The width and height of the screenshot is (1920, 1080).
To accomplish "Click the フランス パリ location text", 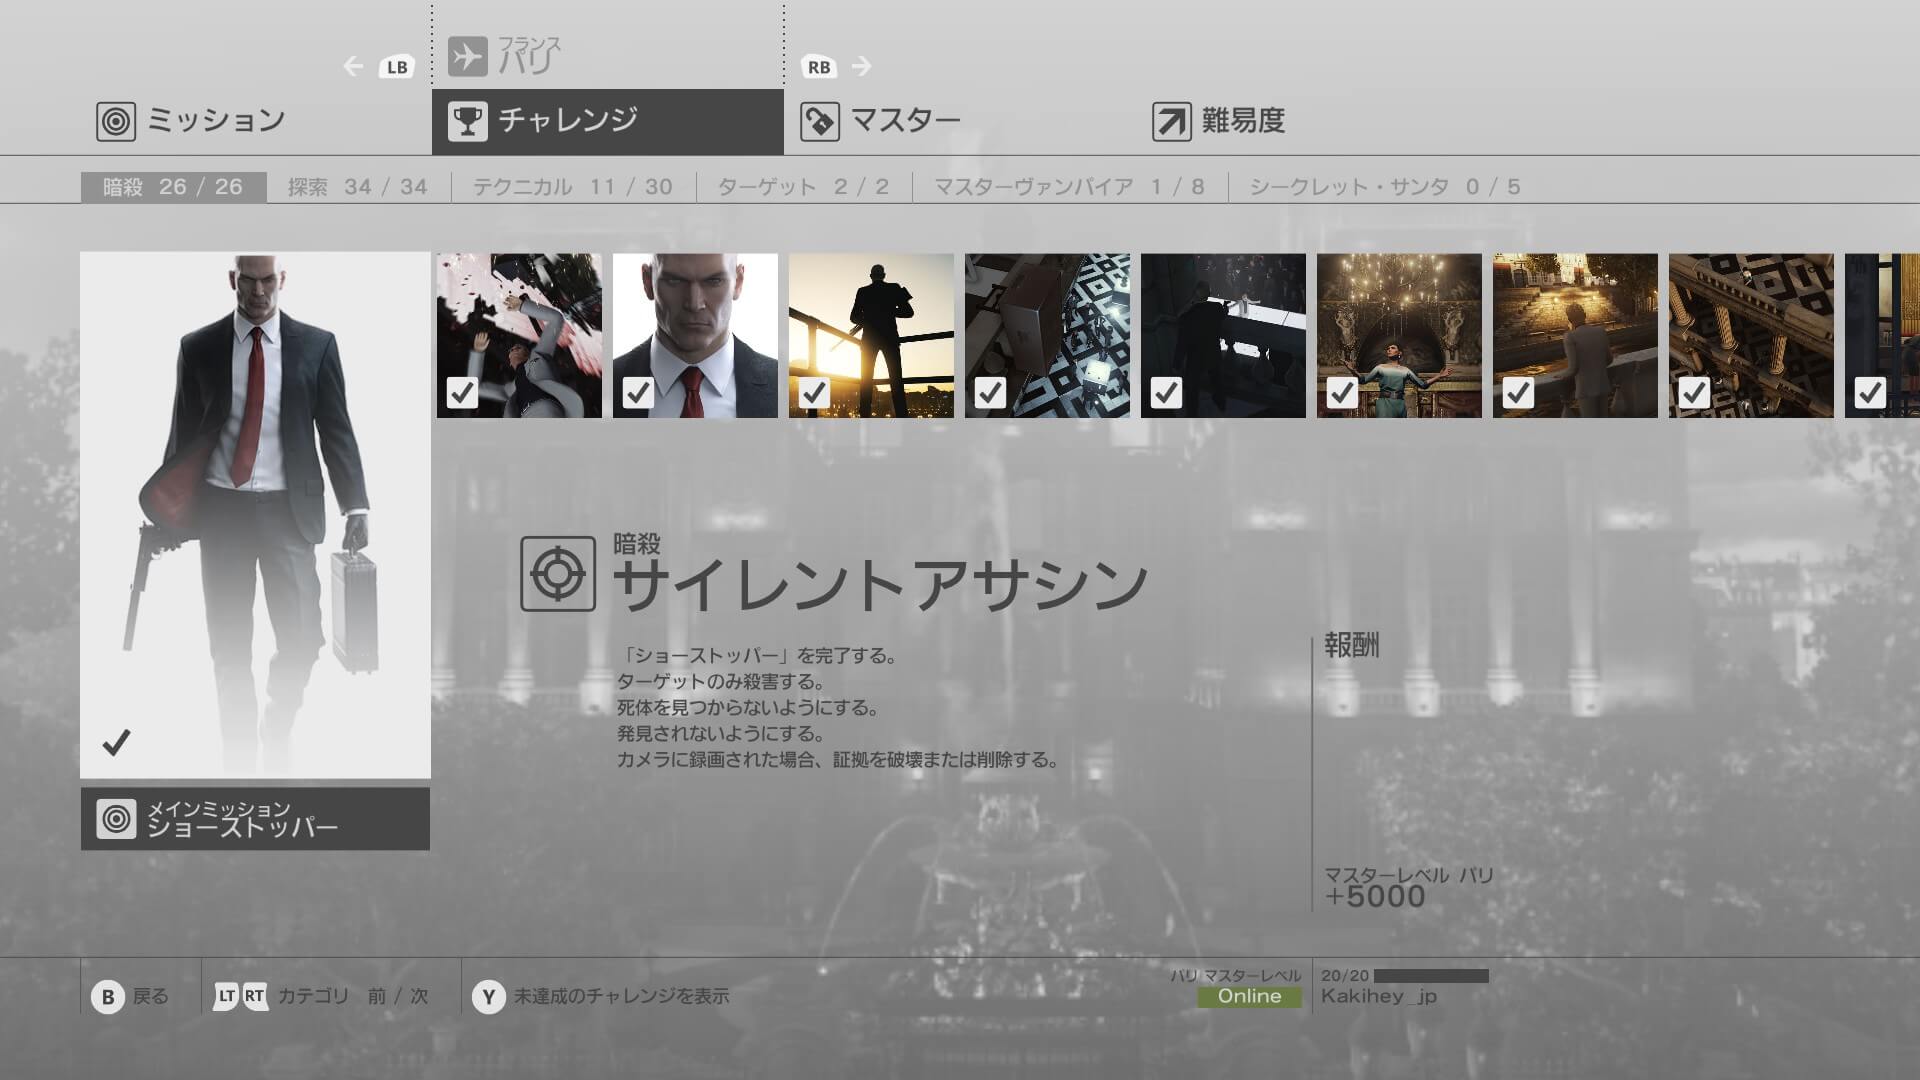I will (x=529, y=56).
